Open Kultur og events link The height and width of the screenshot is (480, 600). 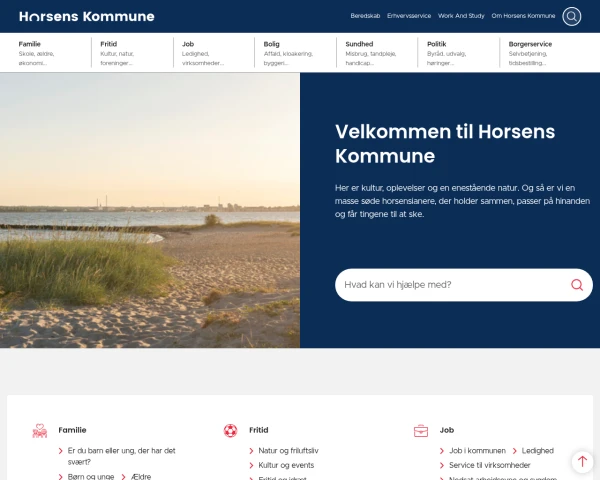tap(286, 465)
